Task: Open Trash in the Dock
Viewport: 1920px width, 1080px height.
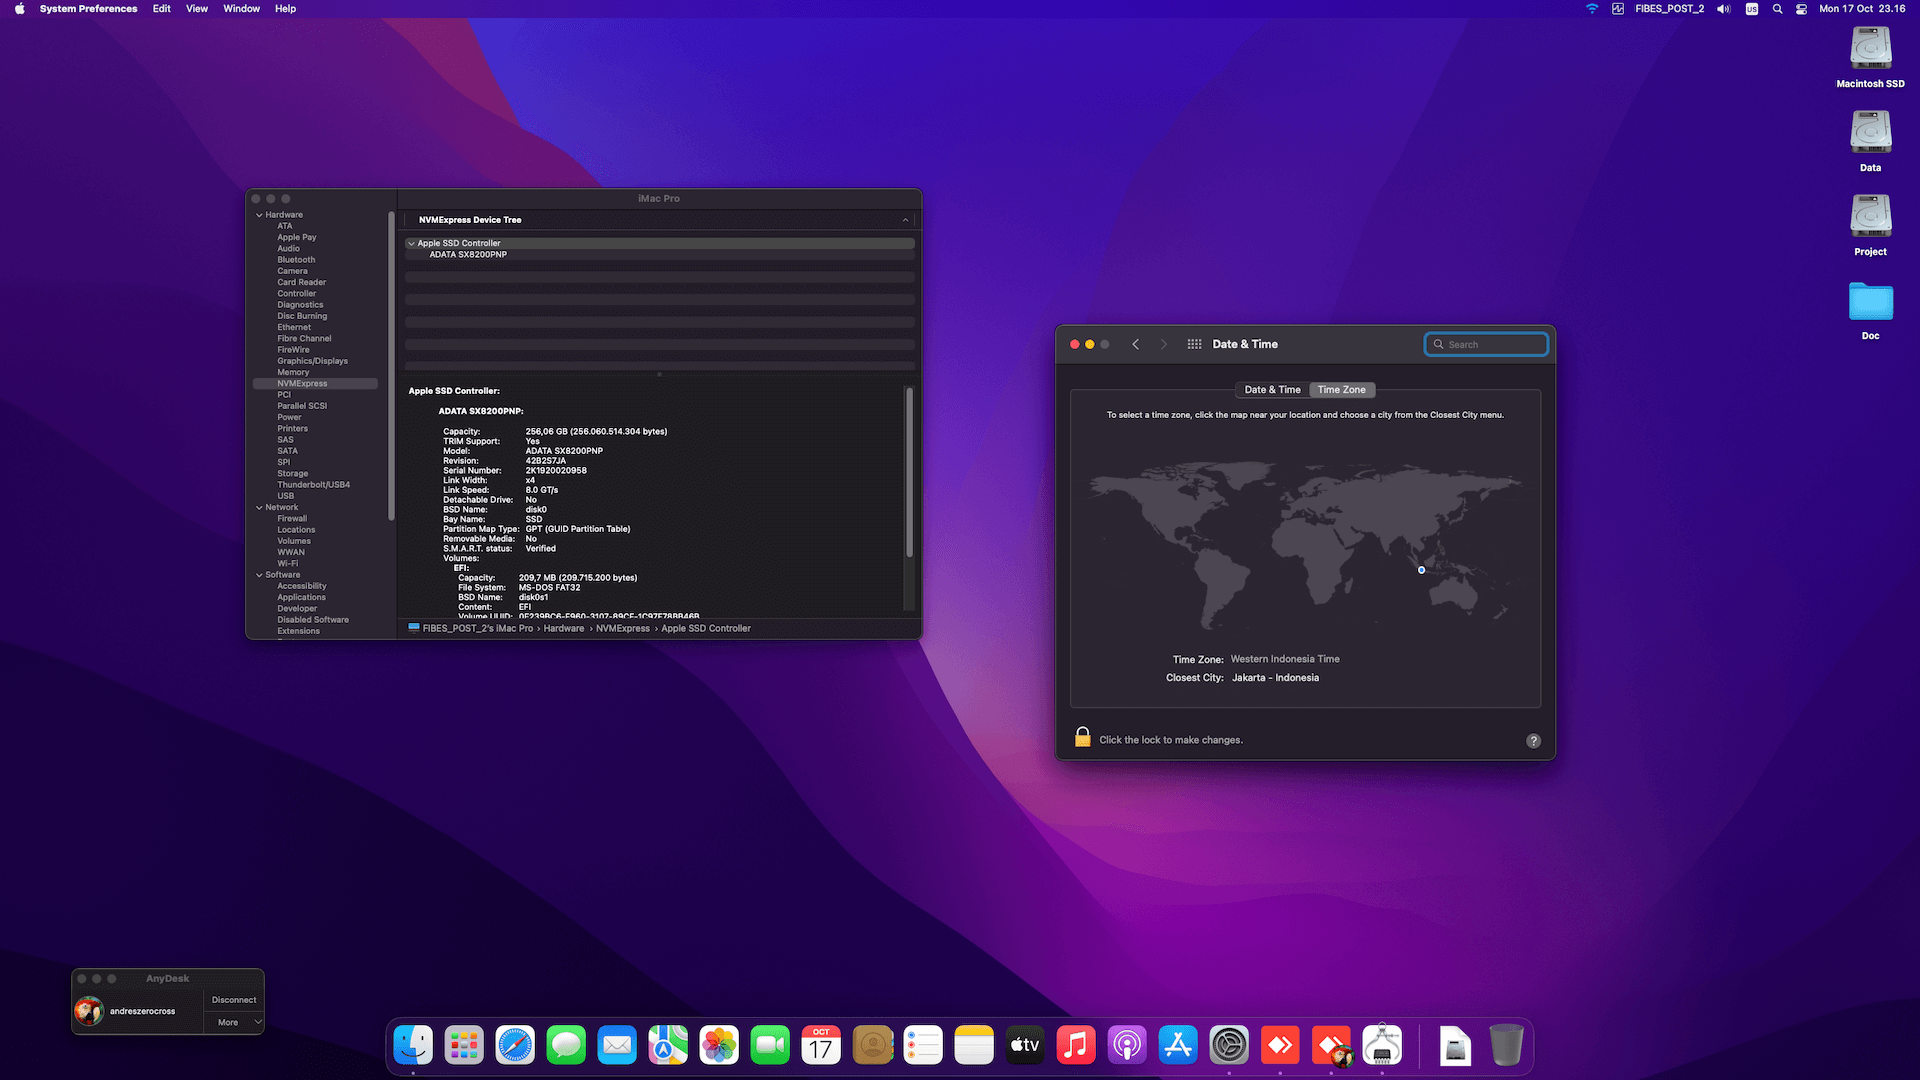Action: click(1506, 1045)
